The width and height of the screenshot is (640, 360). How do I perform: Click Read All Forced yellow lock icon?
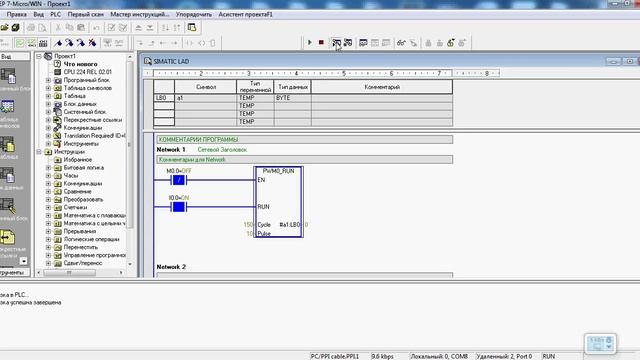[451, 42]
